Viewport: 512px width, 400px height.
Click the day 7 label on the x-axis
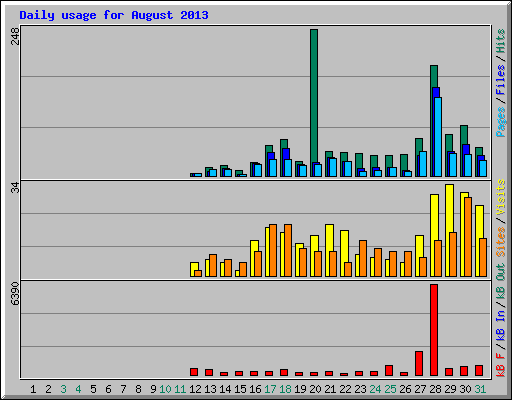(x=123, y=389)
